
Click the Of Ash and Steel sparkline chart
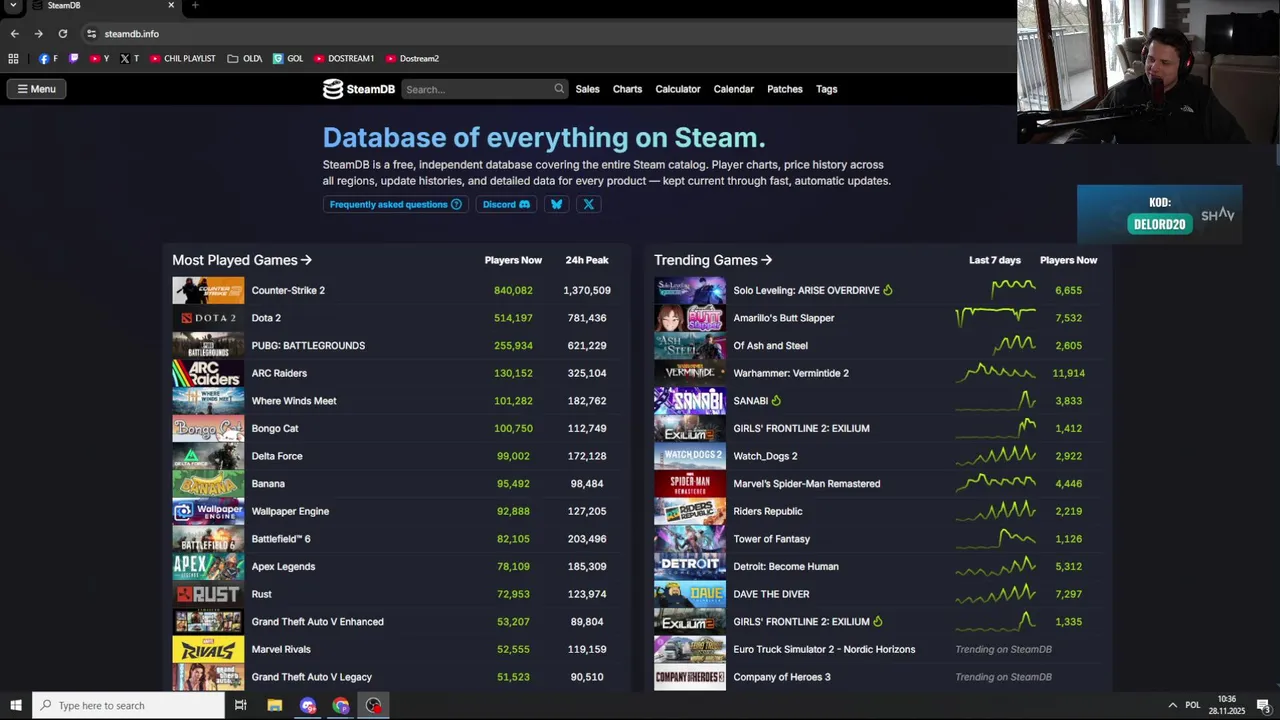[995, 345]
